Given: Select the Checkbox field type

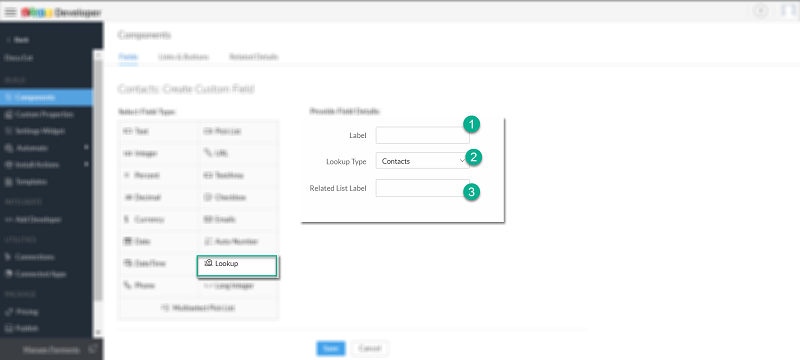Looking at the screenshot, I should click(x=238, y=197).
